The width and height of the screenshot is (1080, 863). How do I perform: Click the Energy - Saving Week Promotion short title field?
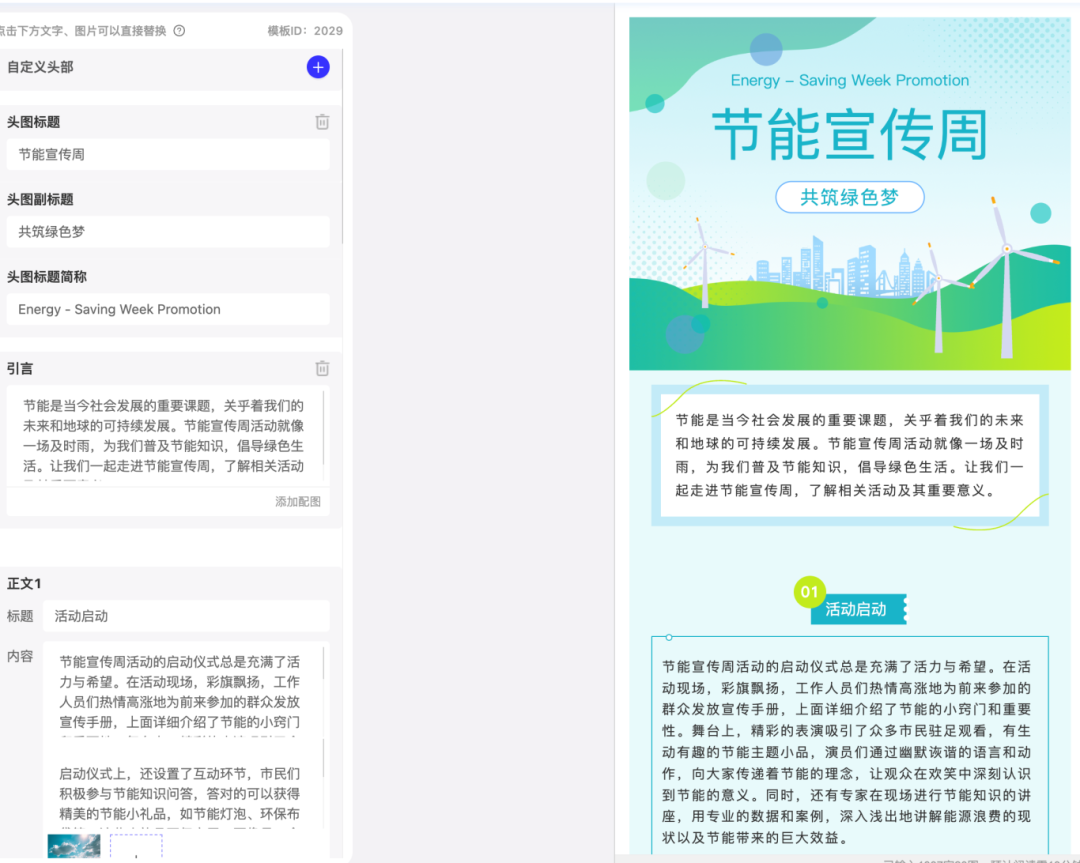click(168, 309)
